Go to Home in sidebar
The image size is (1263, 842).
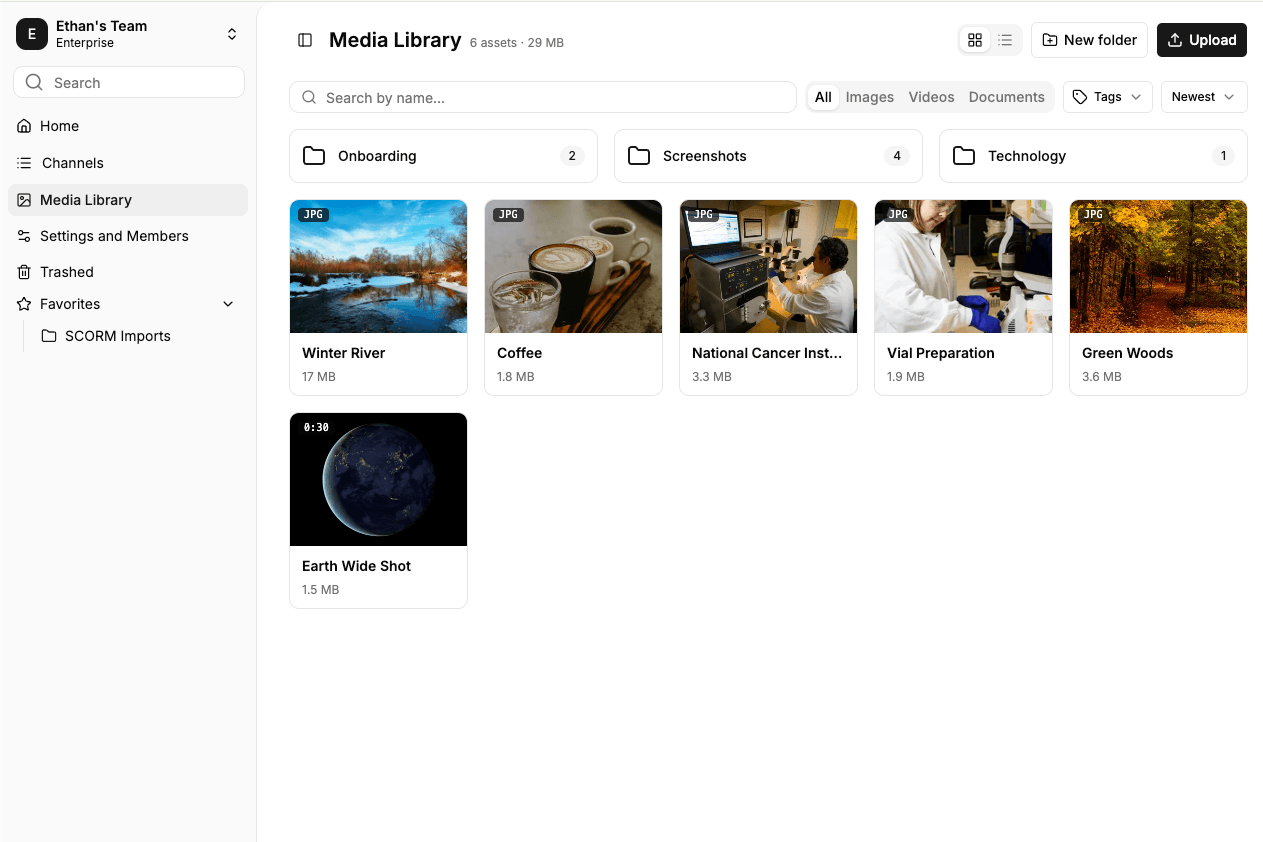128,126
